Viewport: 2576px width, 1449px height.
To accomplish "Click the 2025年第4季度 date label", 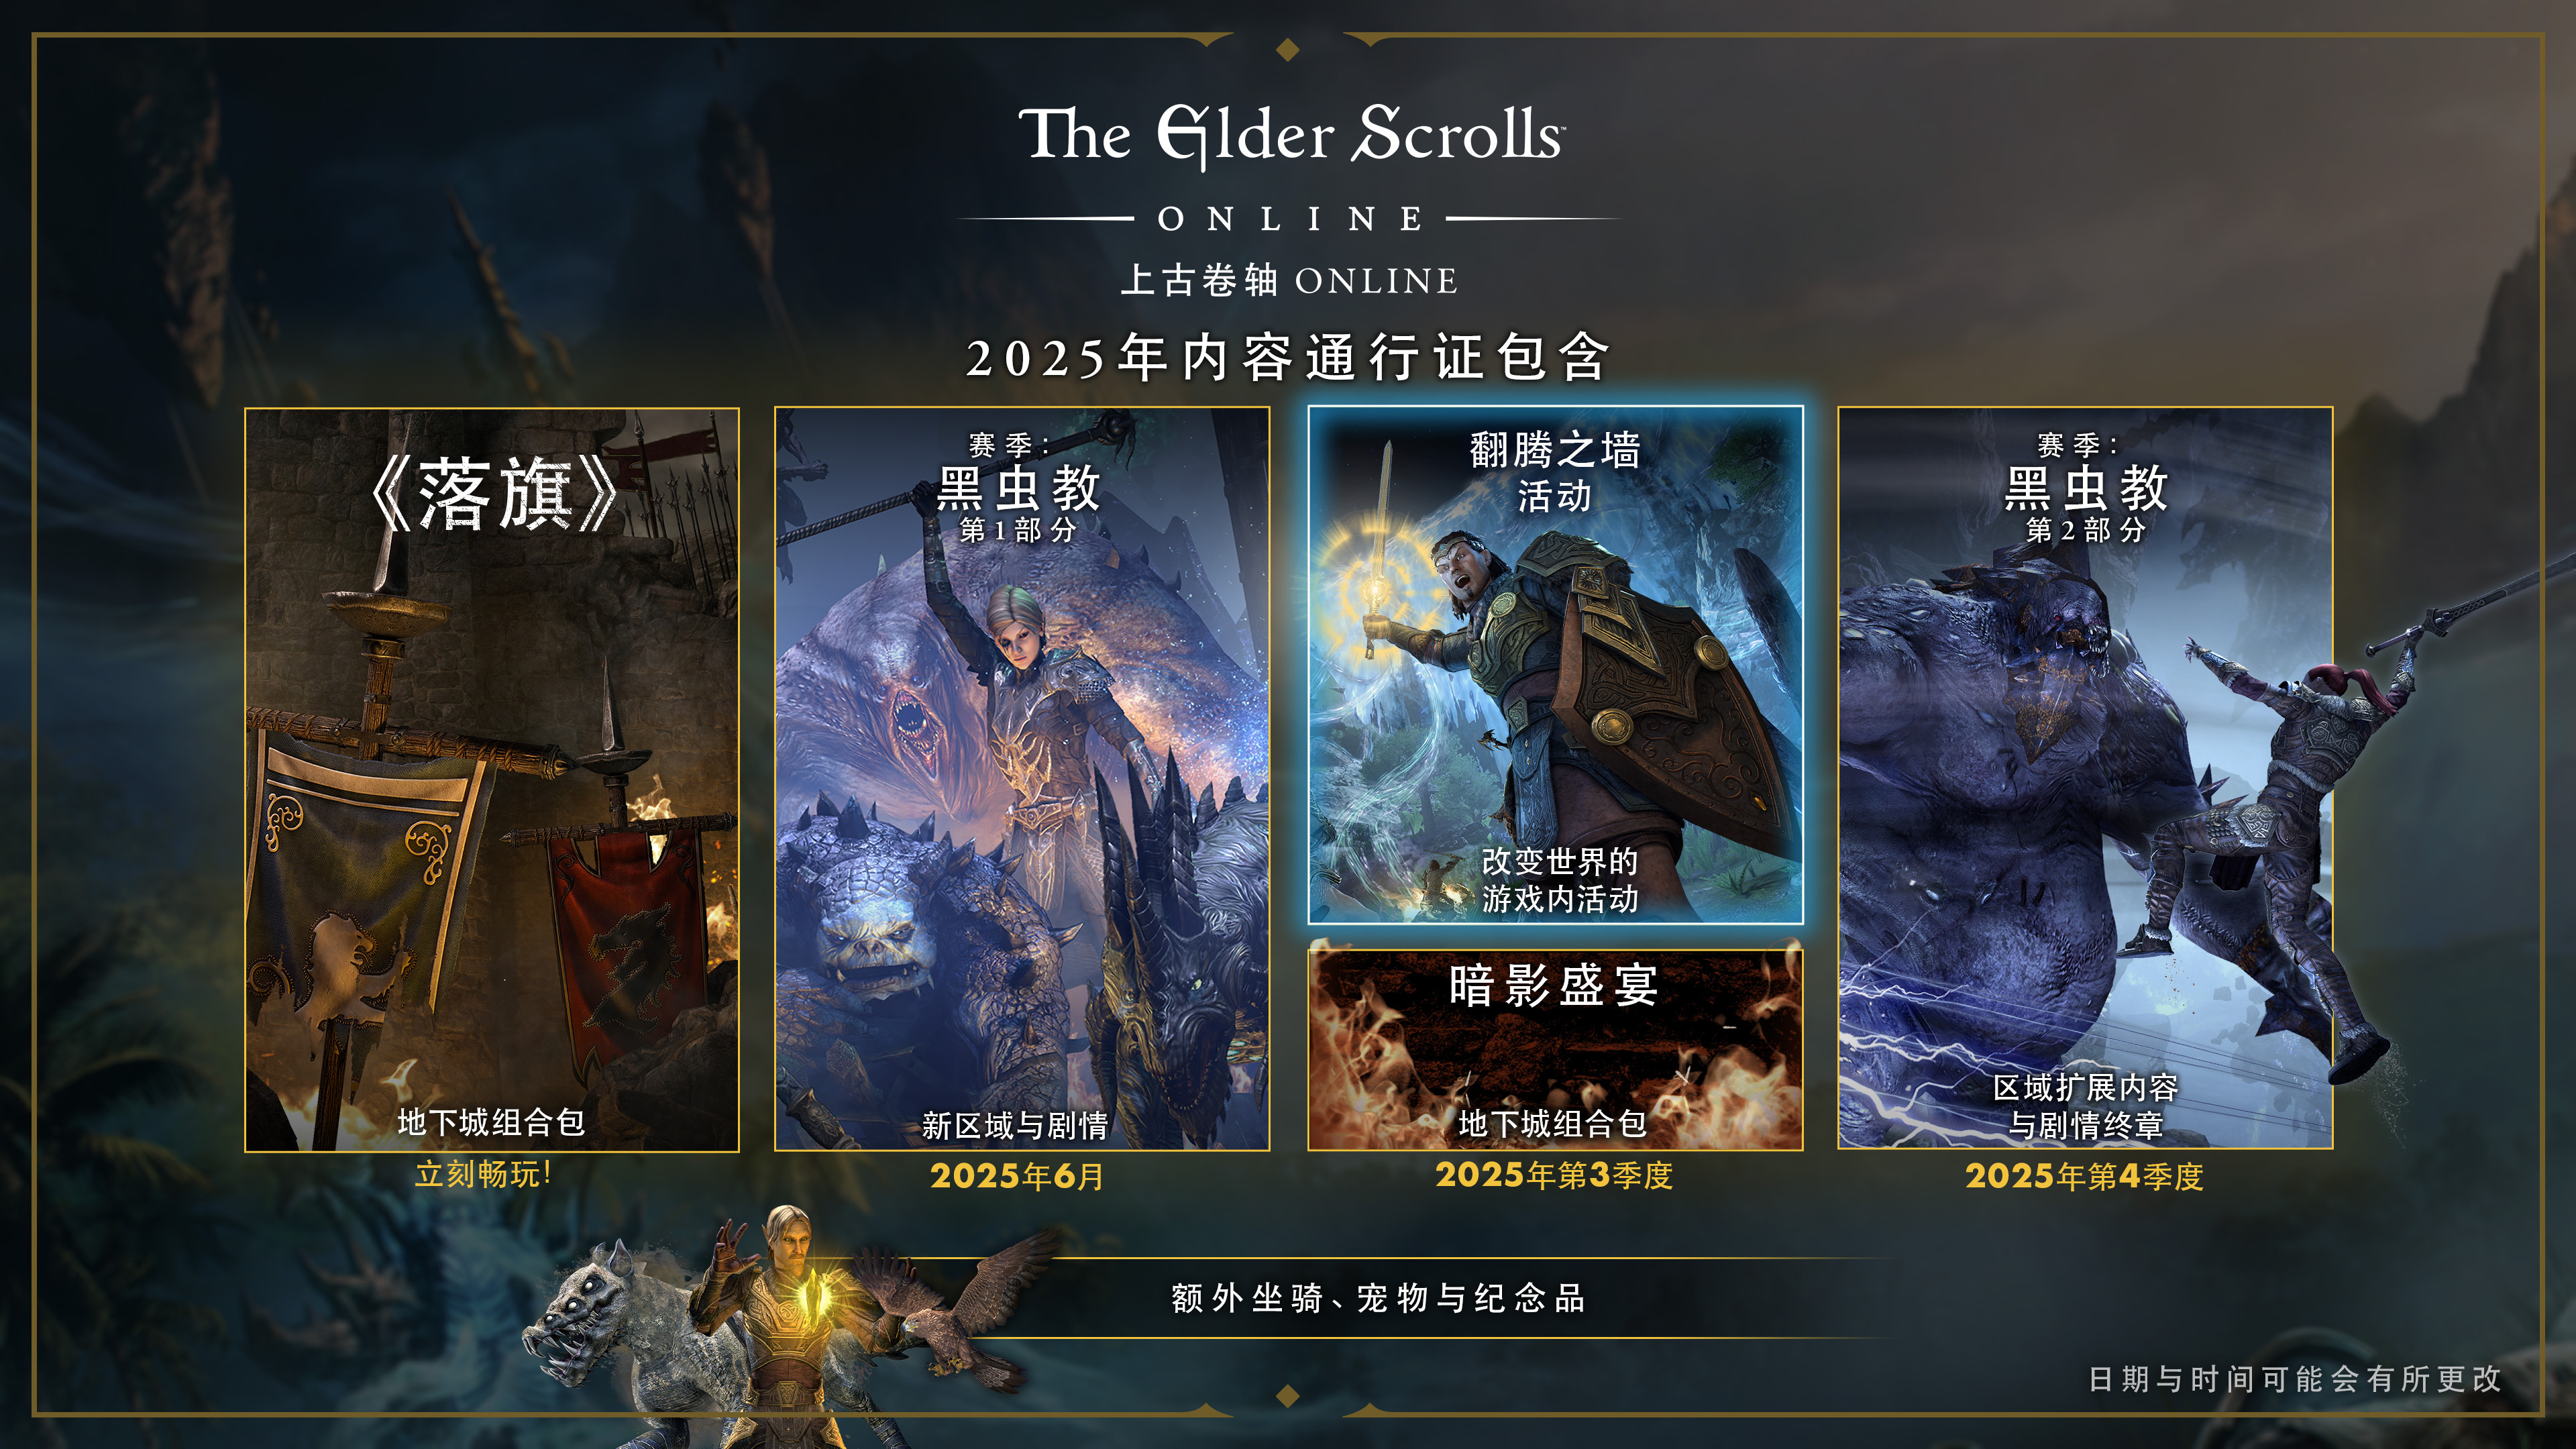I will [x=2084, y=1176].
